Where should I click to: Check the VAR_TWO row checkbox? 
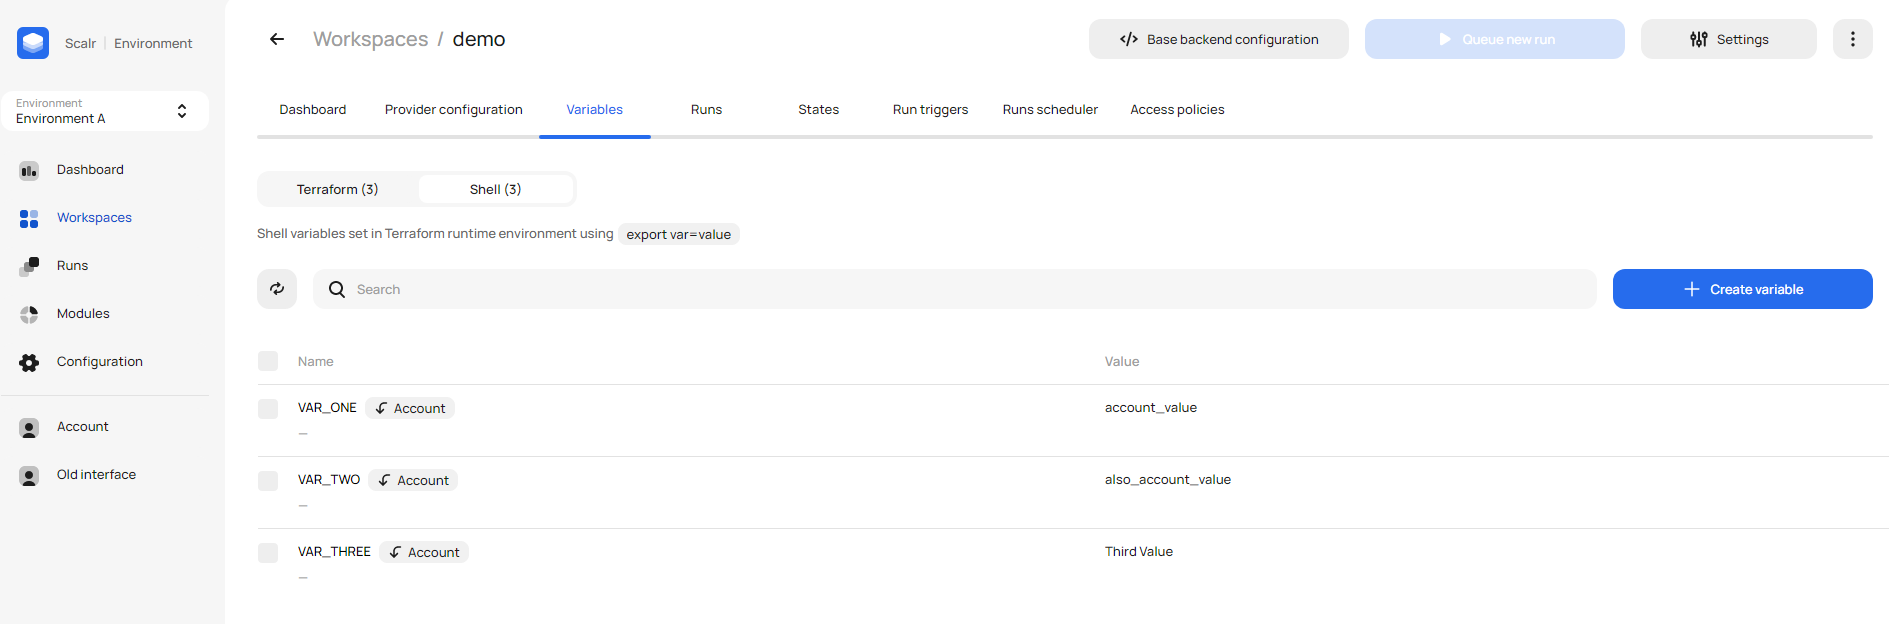[x=268, y=481]
